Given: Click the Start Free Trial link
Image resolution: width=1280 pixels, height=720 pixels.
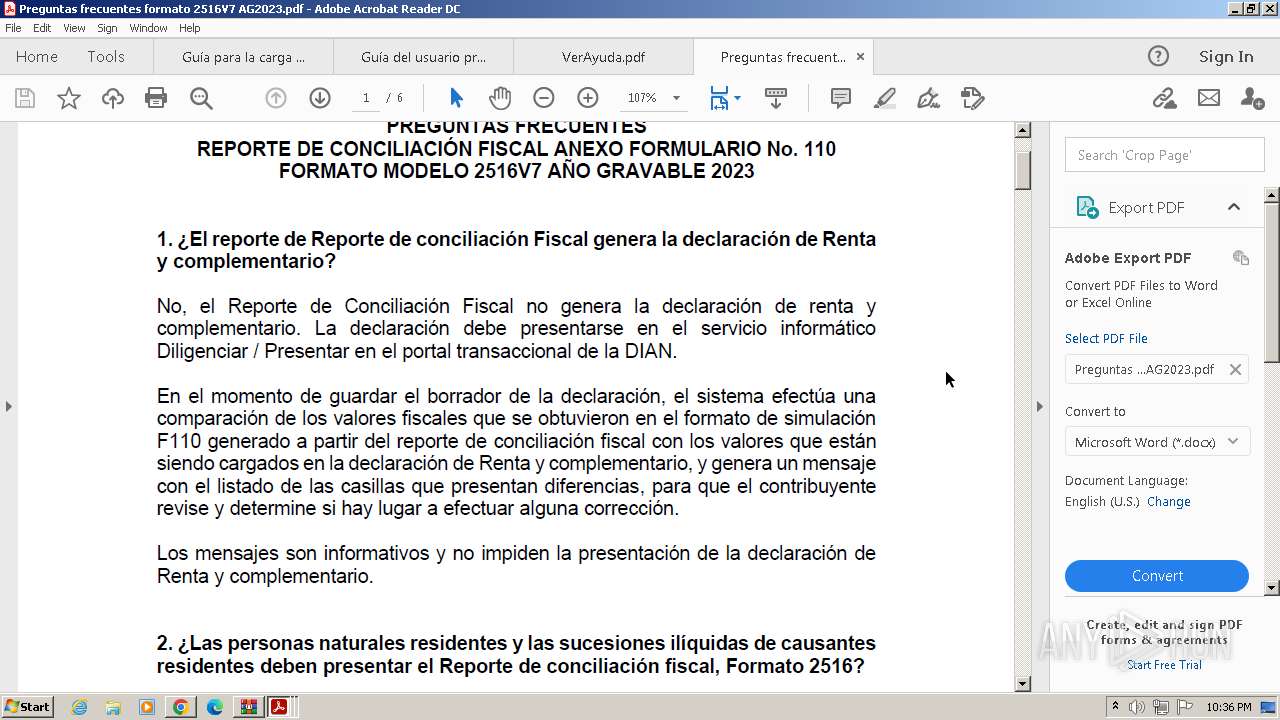Looking at the screenshot, I should pyautogui.click(x=1164, y=665).
